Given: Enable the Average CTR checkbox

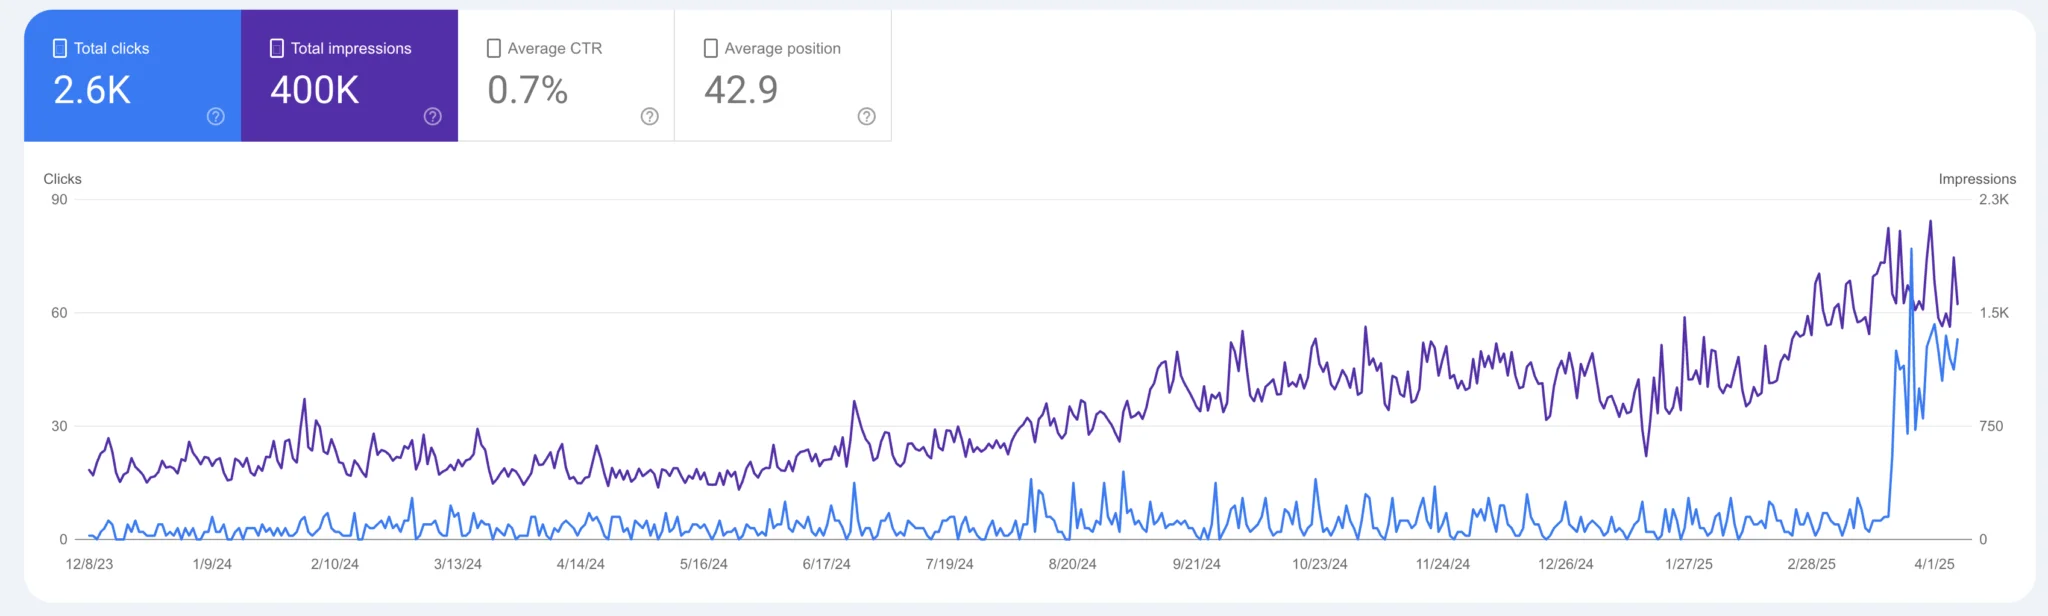Looking at the screenshot, I should pyautogui.click(x=494, y=48).
